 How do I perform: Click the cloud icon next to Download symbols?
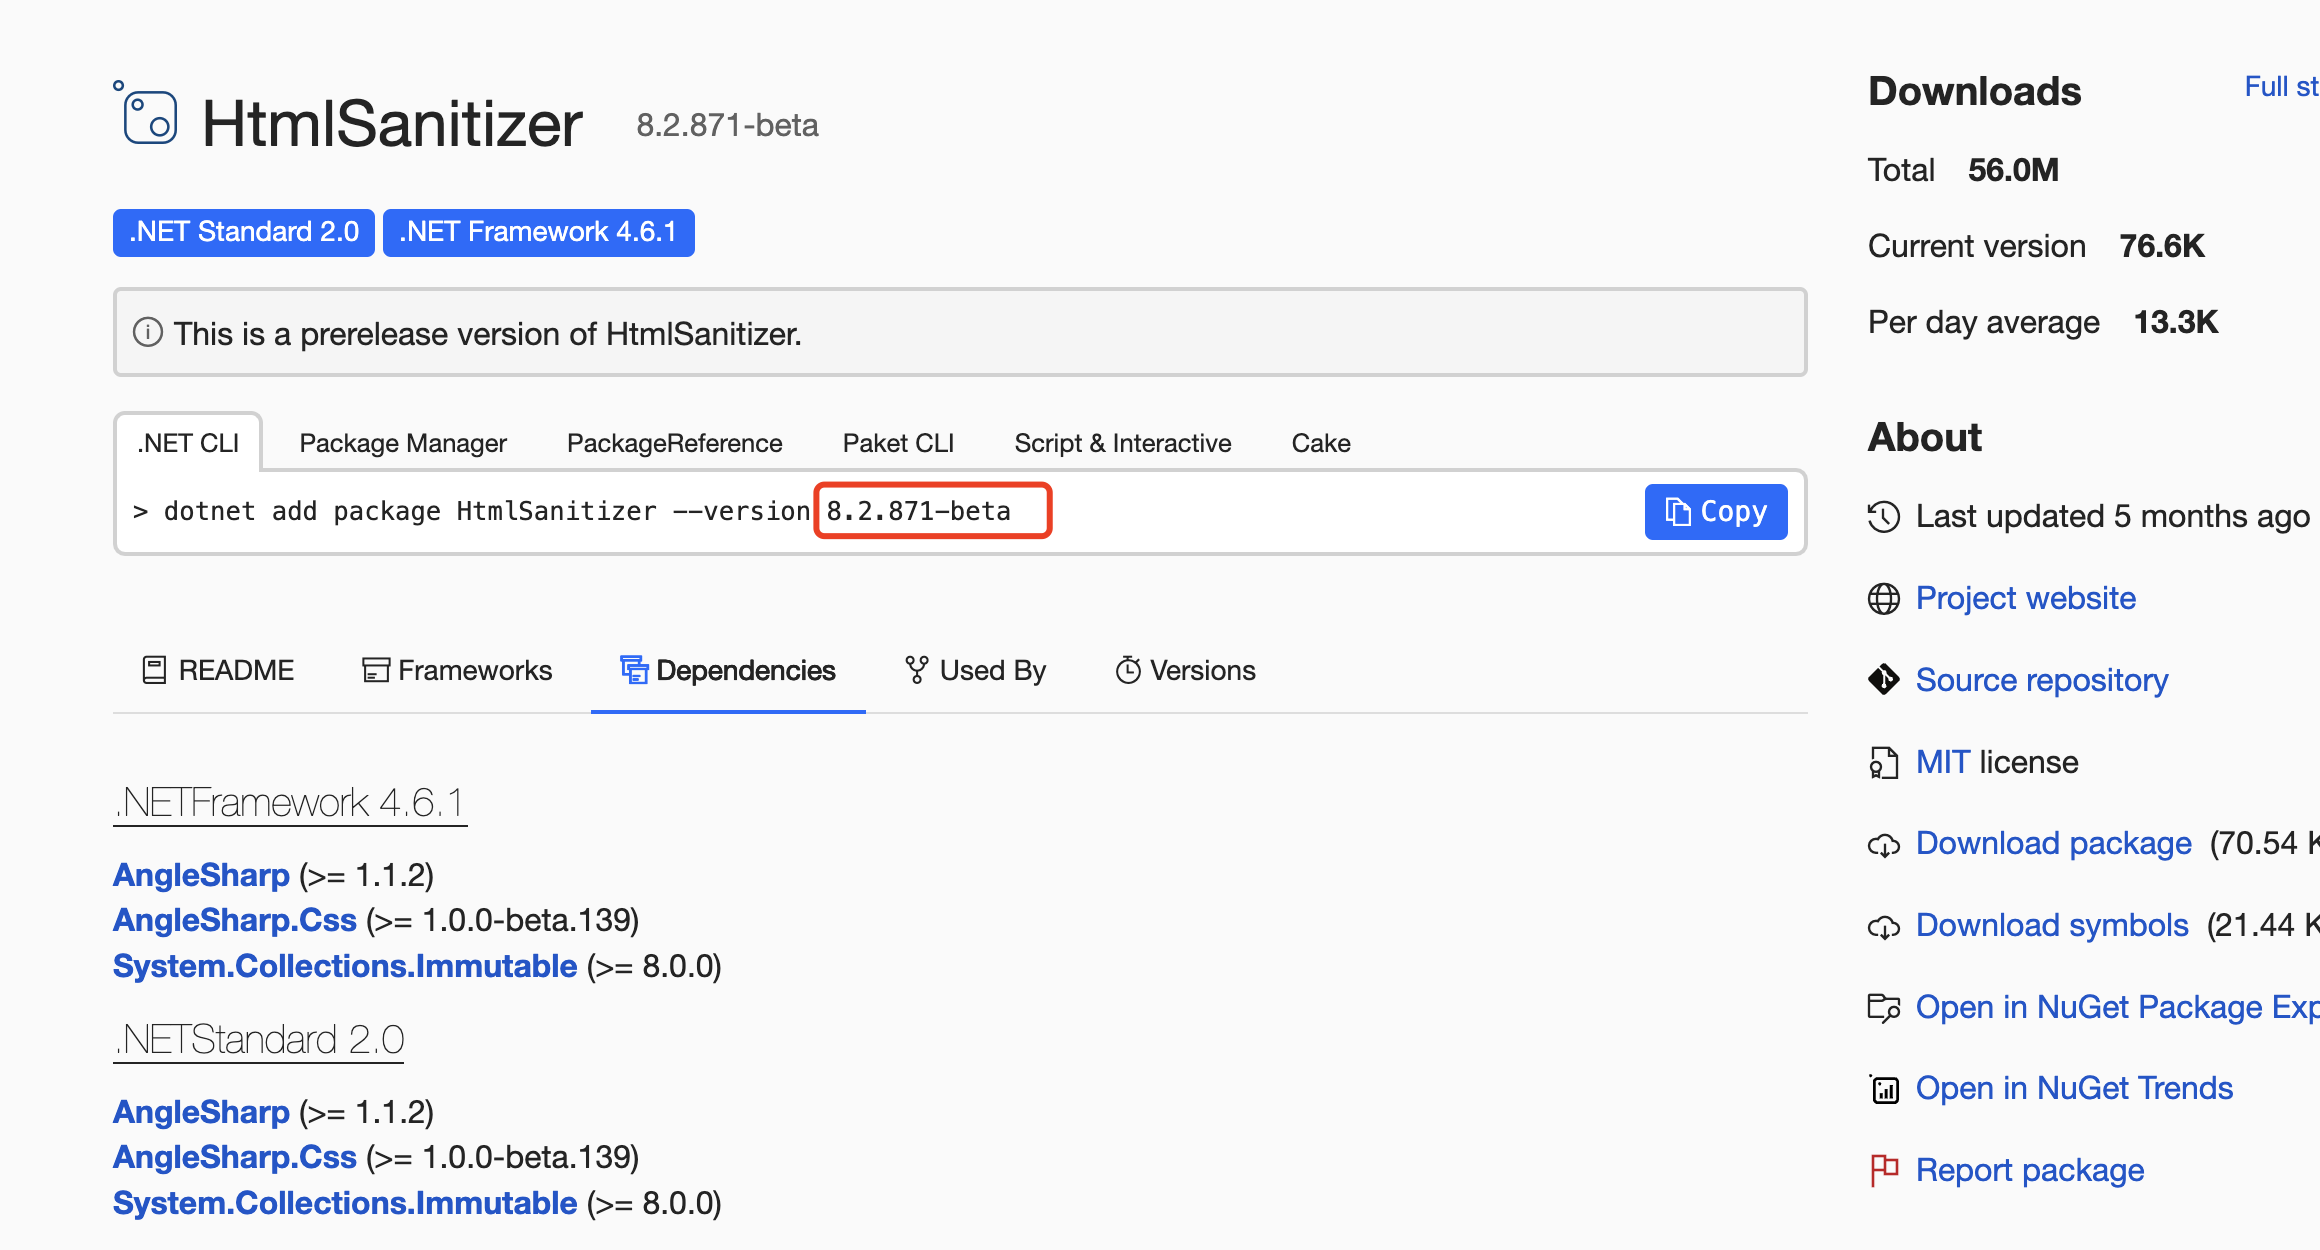[1883, 927]
